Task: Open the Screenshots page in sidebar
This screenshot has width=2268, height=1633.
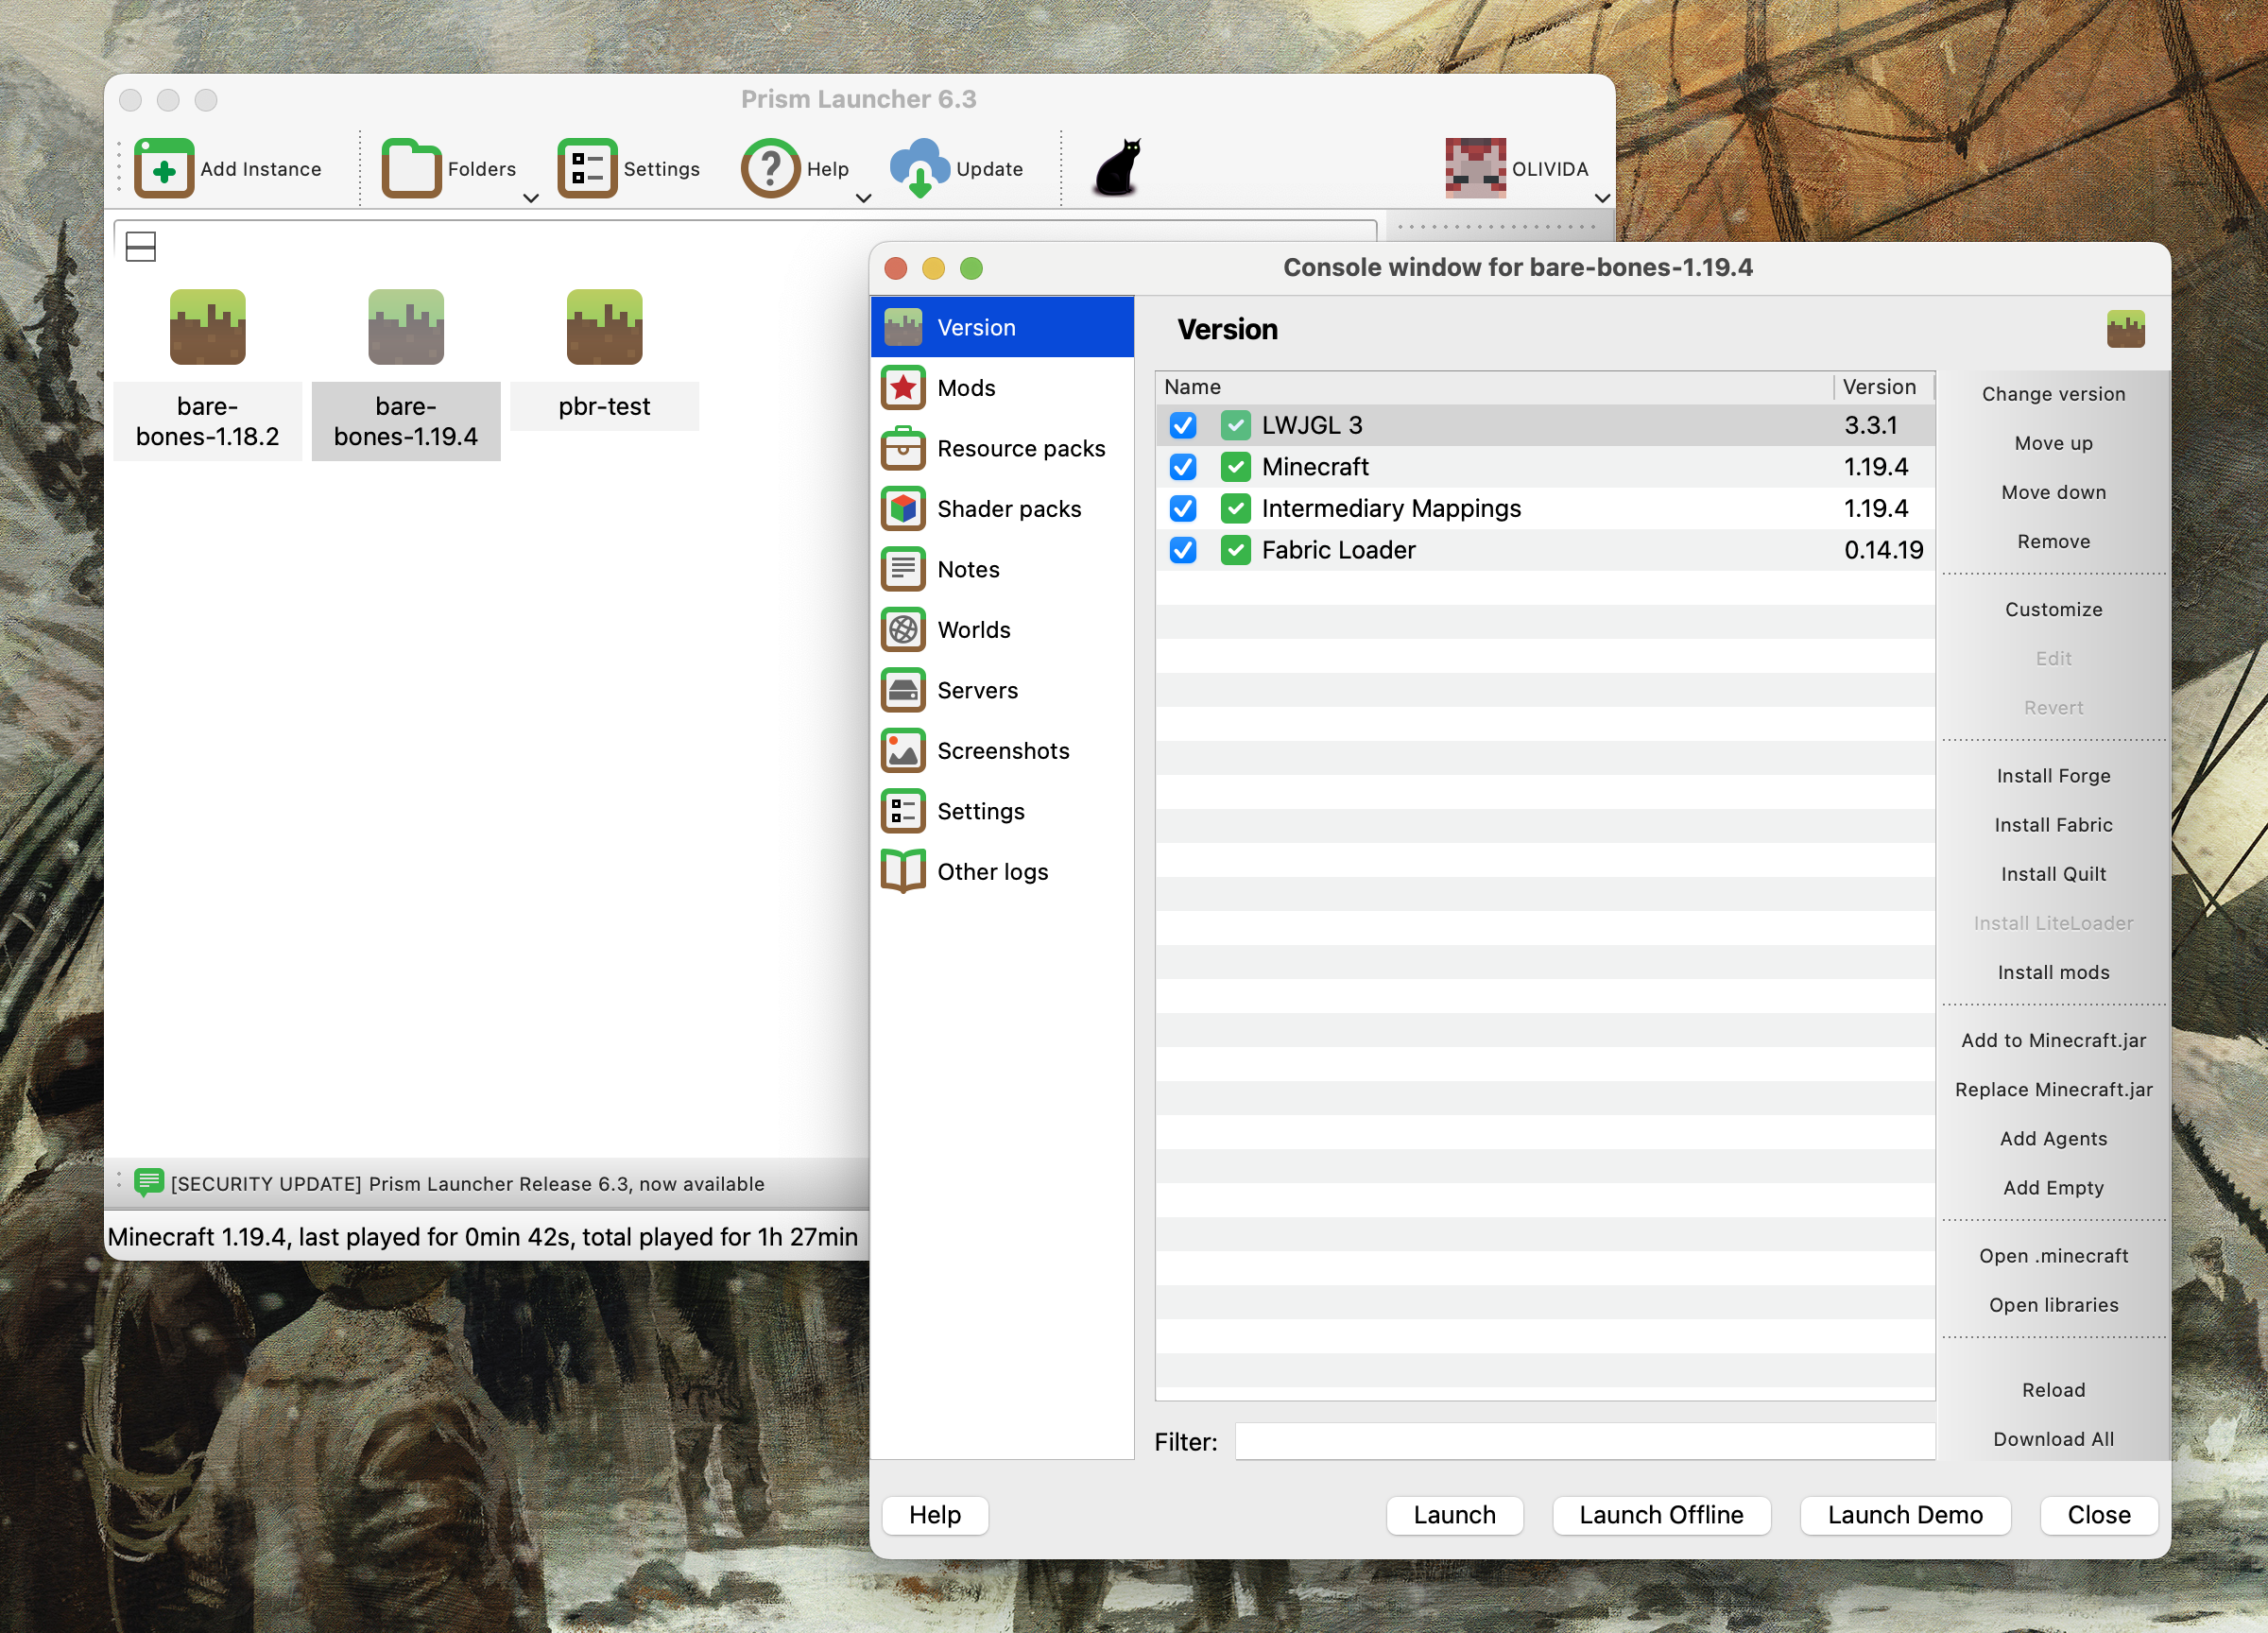Action: click(1002, 751)
